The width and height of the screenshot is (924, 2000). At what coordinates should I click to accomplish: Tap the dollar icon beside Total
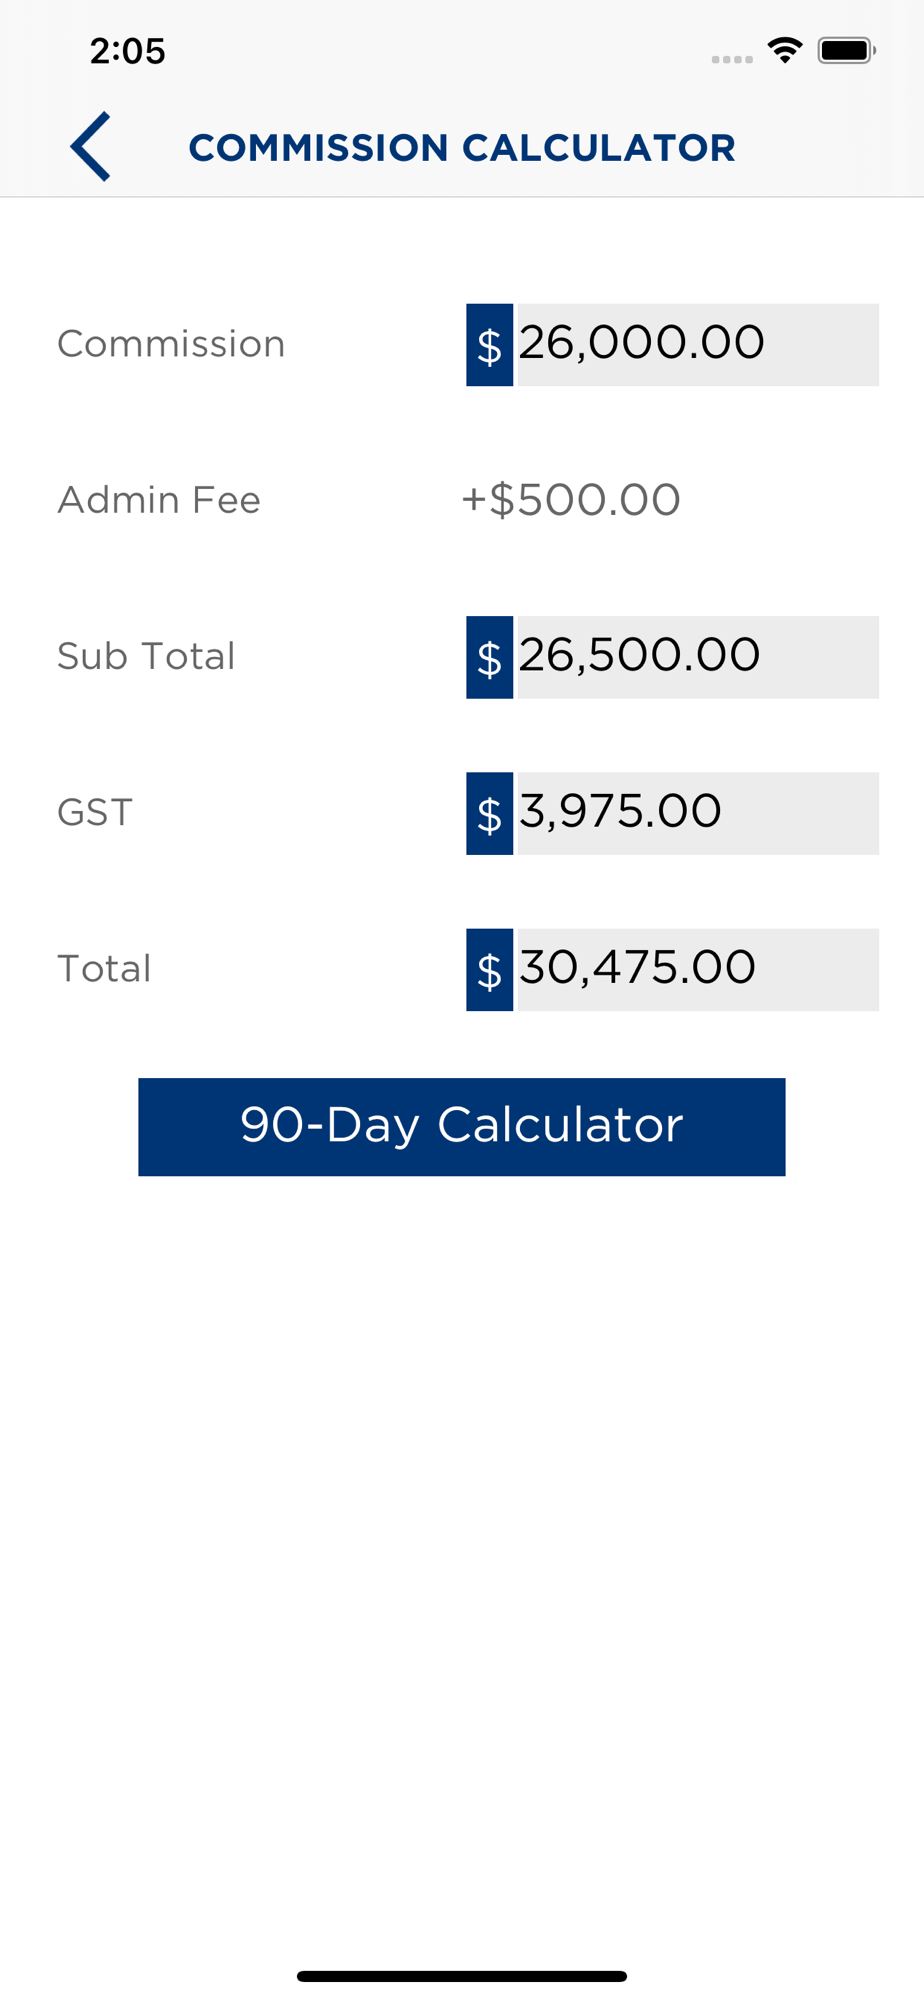click(489, 969)
